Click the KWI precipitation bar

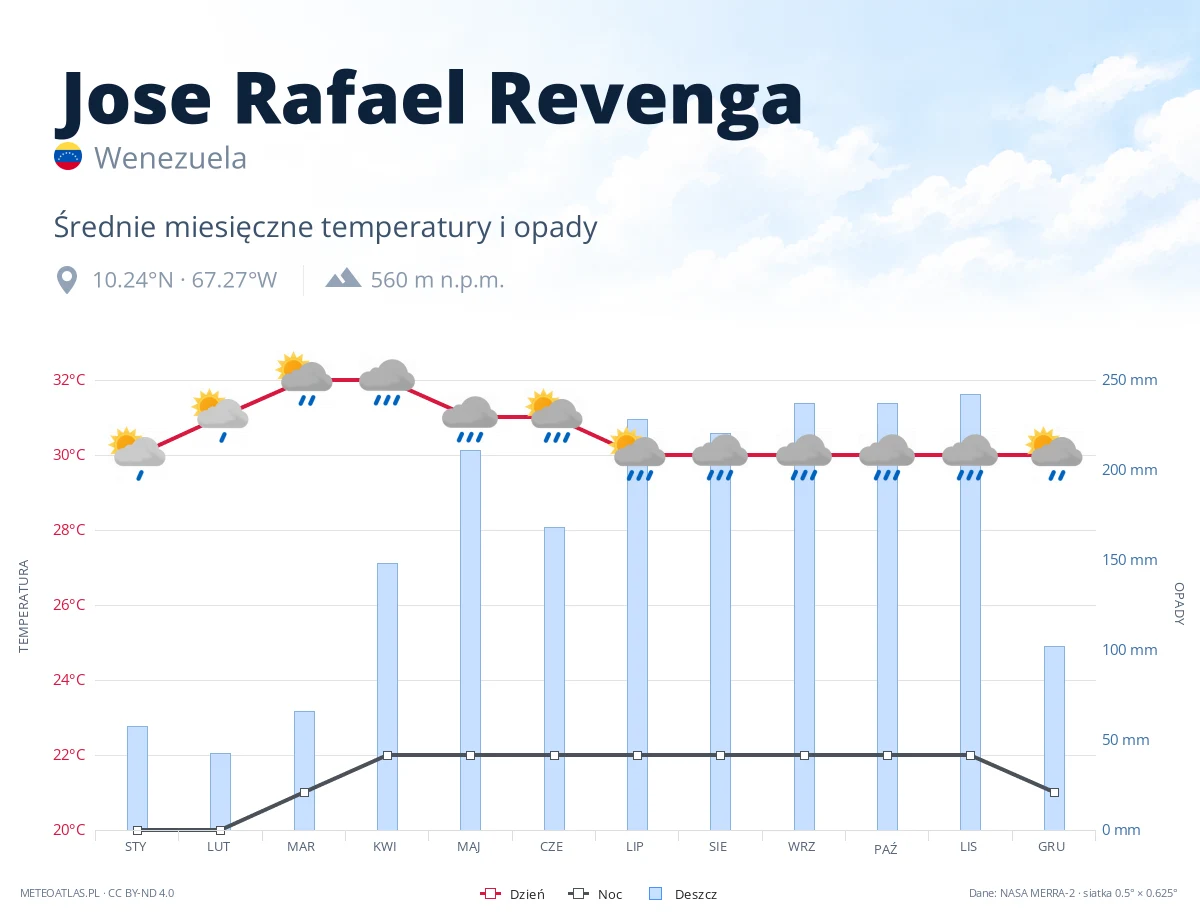(387, 696)
